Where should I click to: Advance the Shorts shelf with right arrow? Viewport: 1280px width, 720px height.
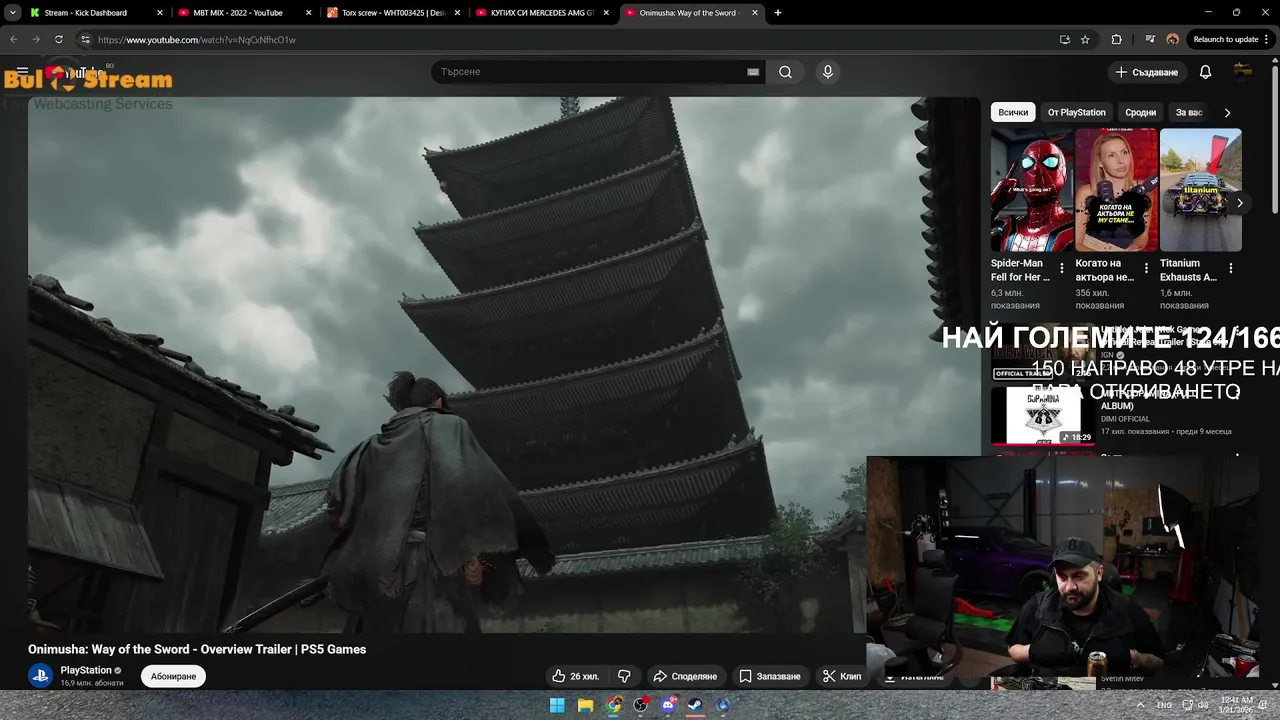(1240, 203)
